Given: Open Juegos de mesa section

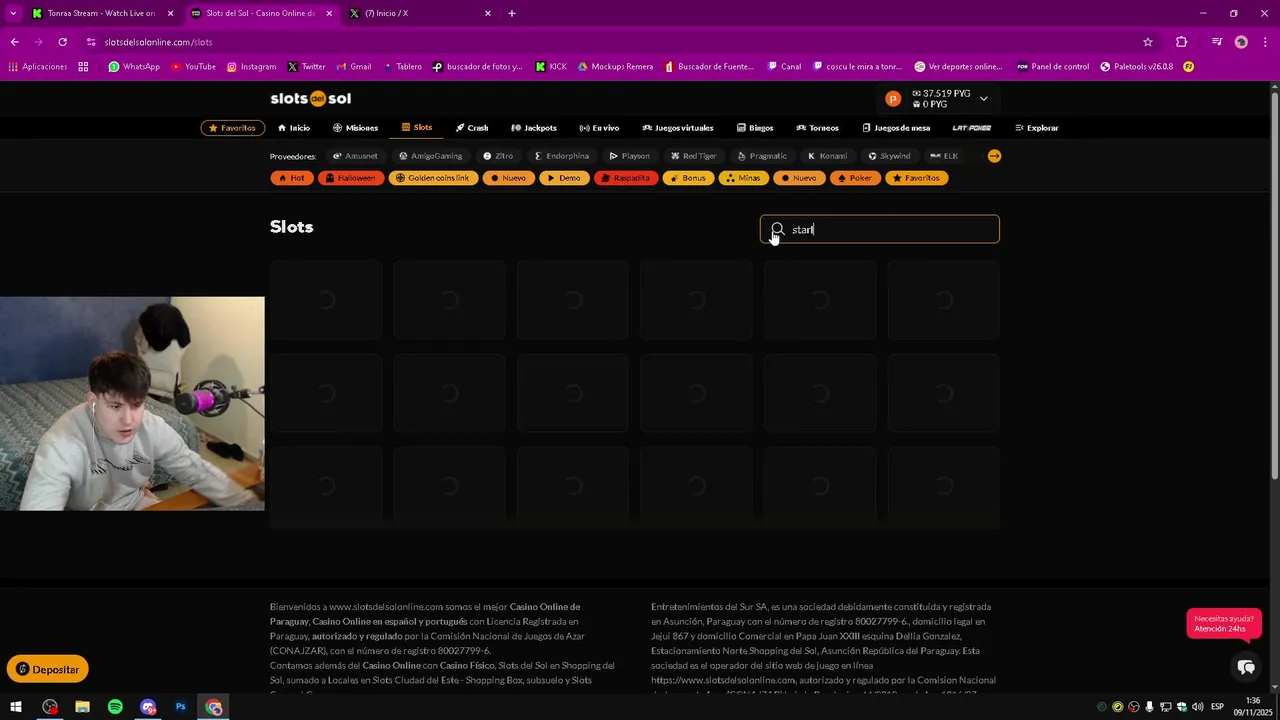Looking at the screenshot, I should 896,128.
